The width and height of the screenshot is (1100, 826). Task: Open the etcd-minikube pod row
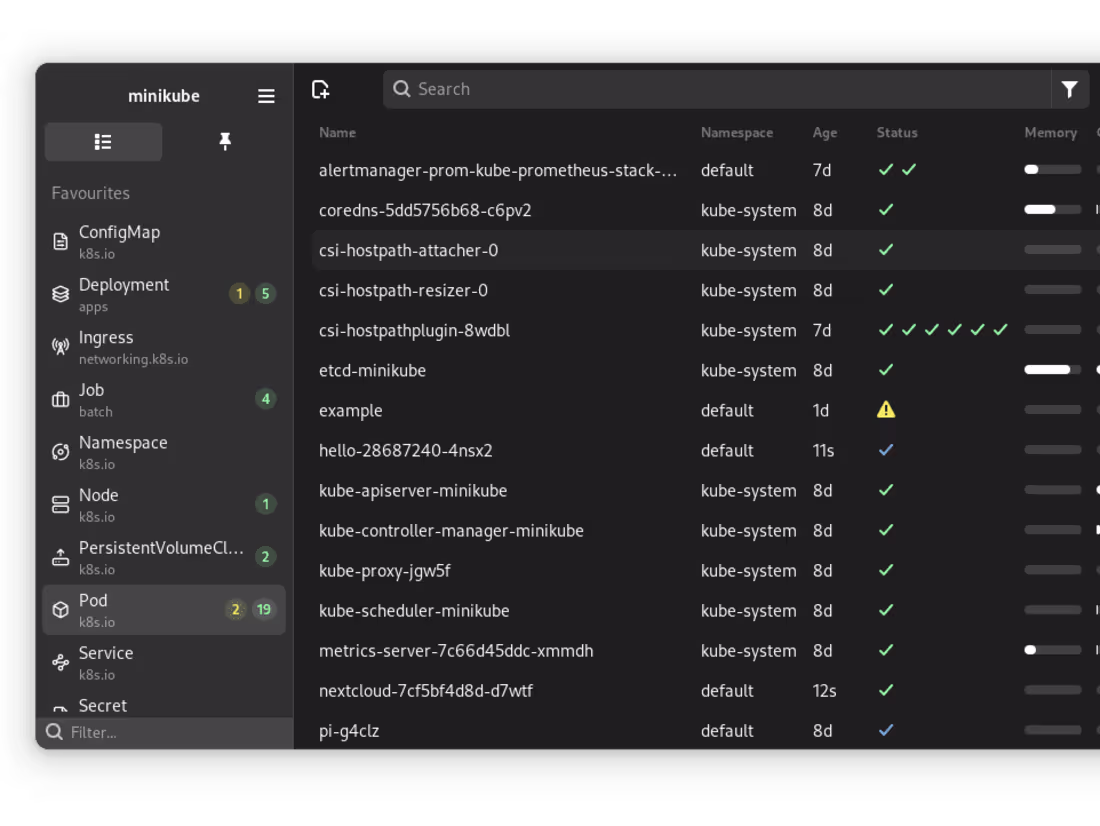[373, 370]
